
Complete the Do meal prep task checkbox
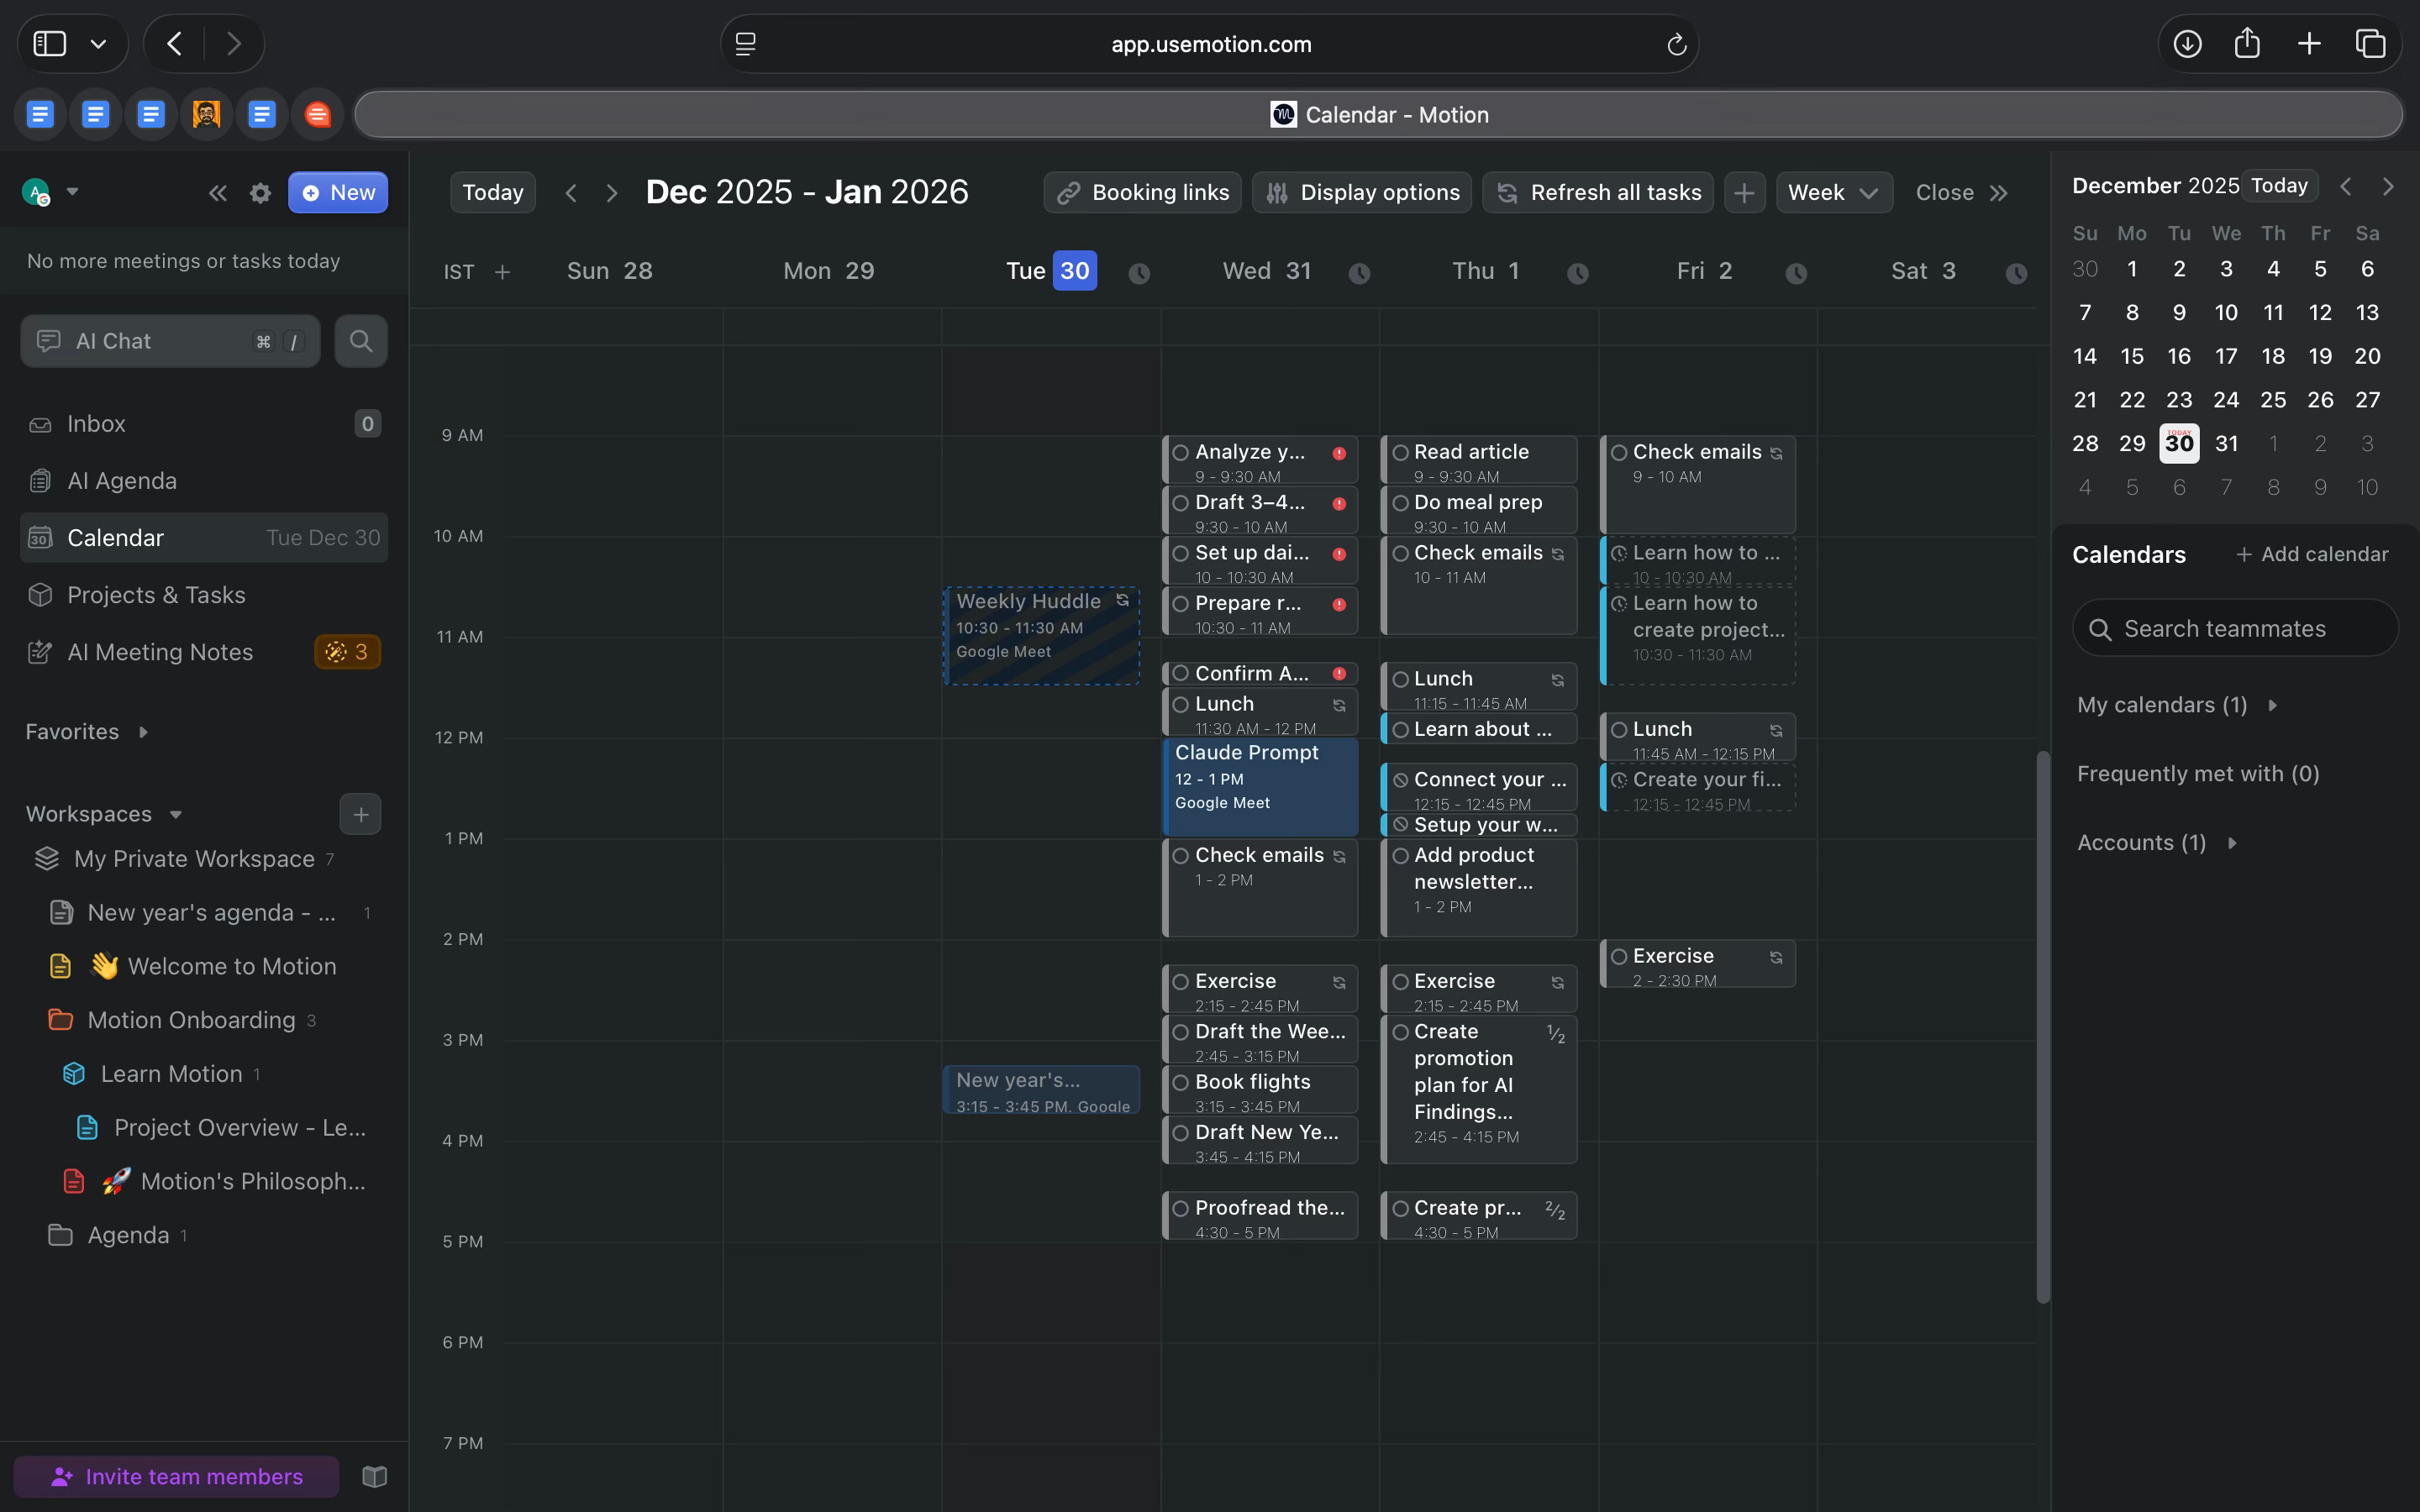point(1400,503)
